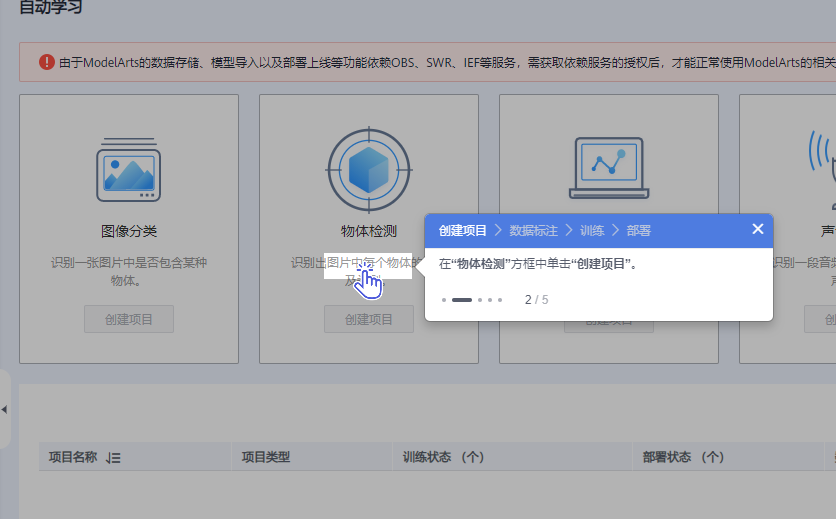Click the 物体检测 card title

[369, 231]
